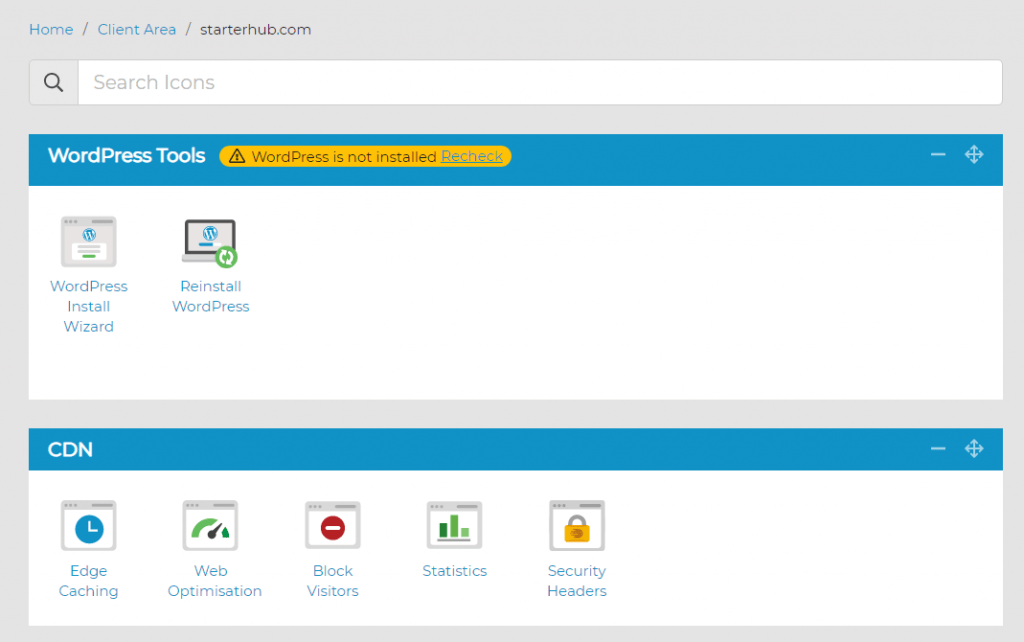Click the WordPress Tools panel title
The height and width of the screenshot is (642, 1024).
pyautogui.click(x=126, y=155)
